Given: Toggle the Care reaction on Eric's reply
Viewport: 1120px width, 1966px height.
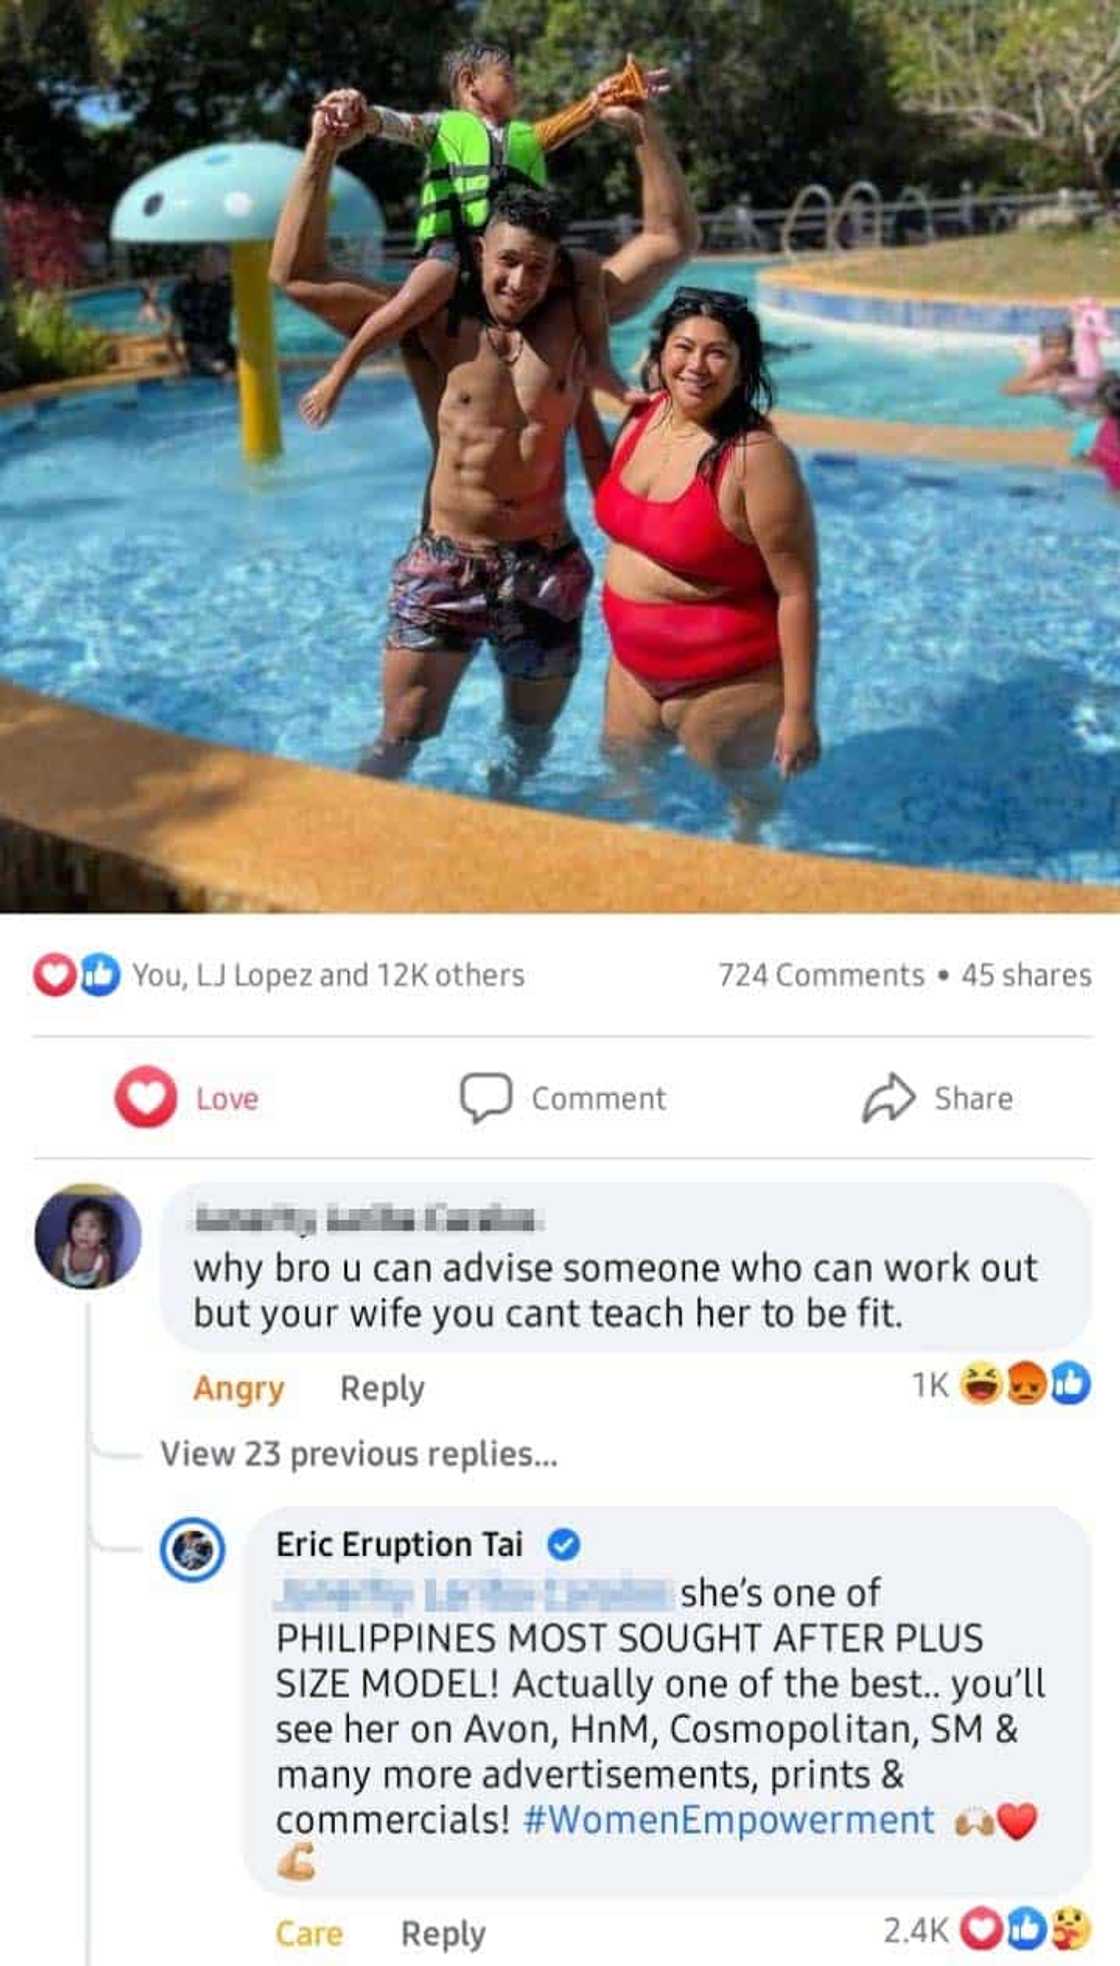Looking at the screenshot, I should click(309, 1933).
